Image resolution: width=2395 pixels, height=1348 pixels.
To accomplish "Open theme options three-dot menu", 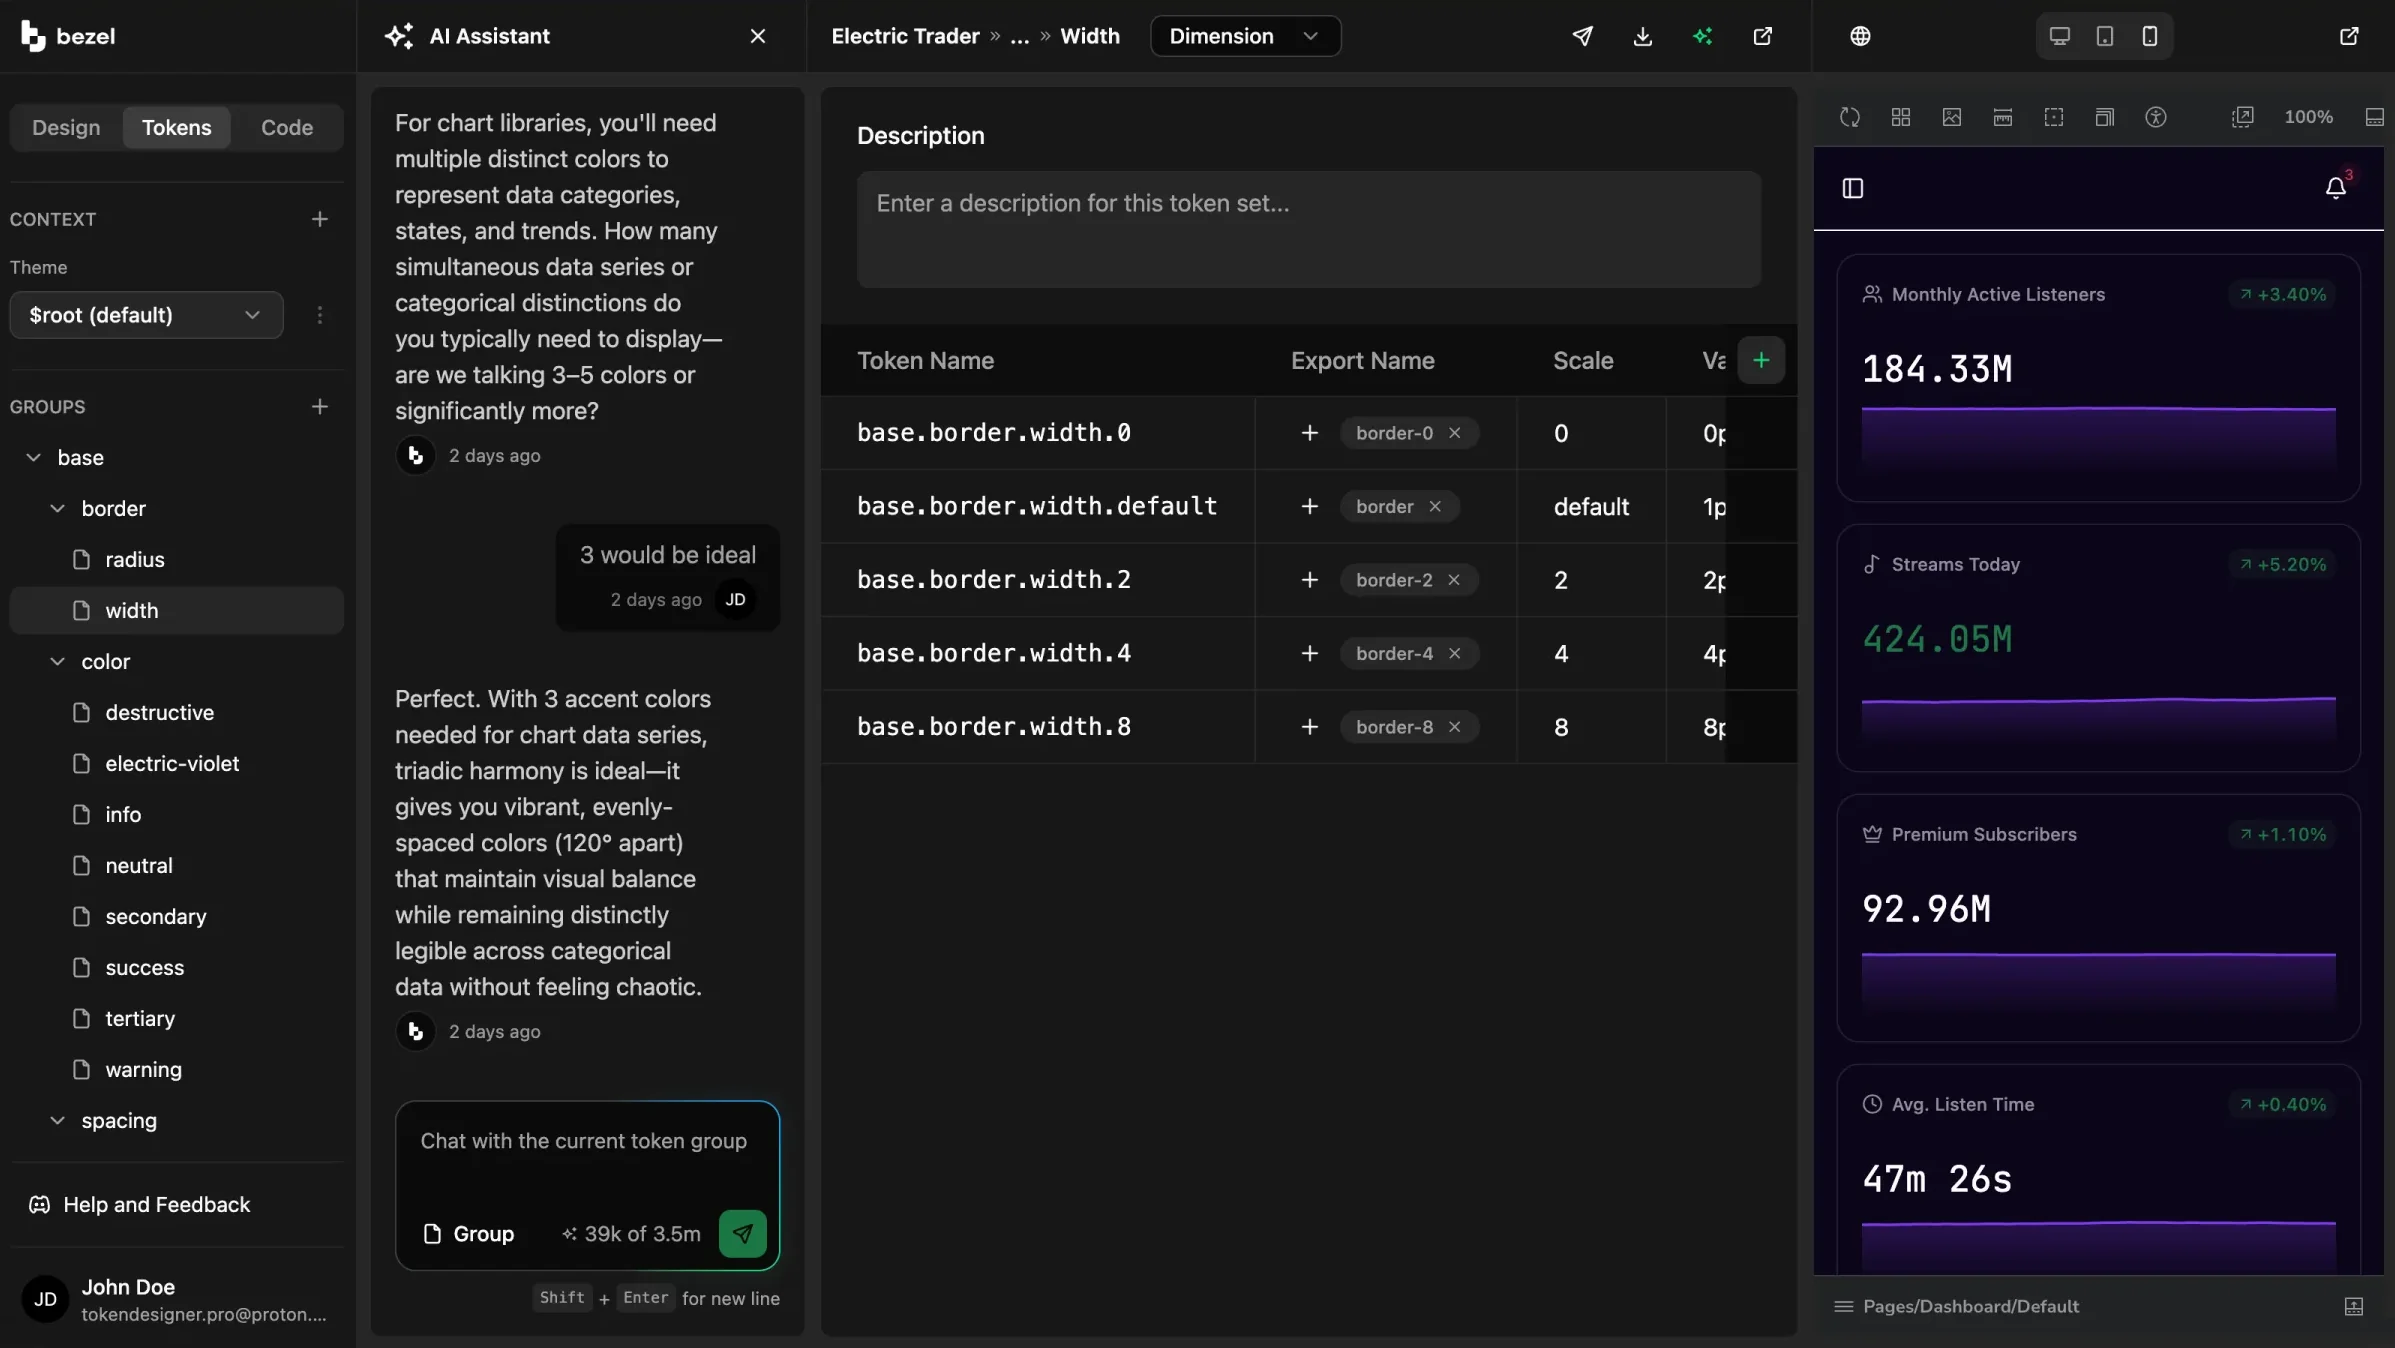I will click(320, 315).
